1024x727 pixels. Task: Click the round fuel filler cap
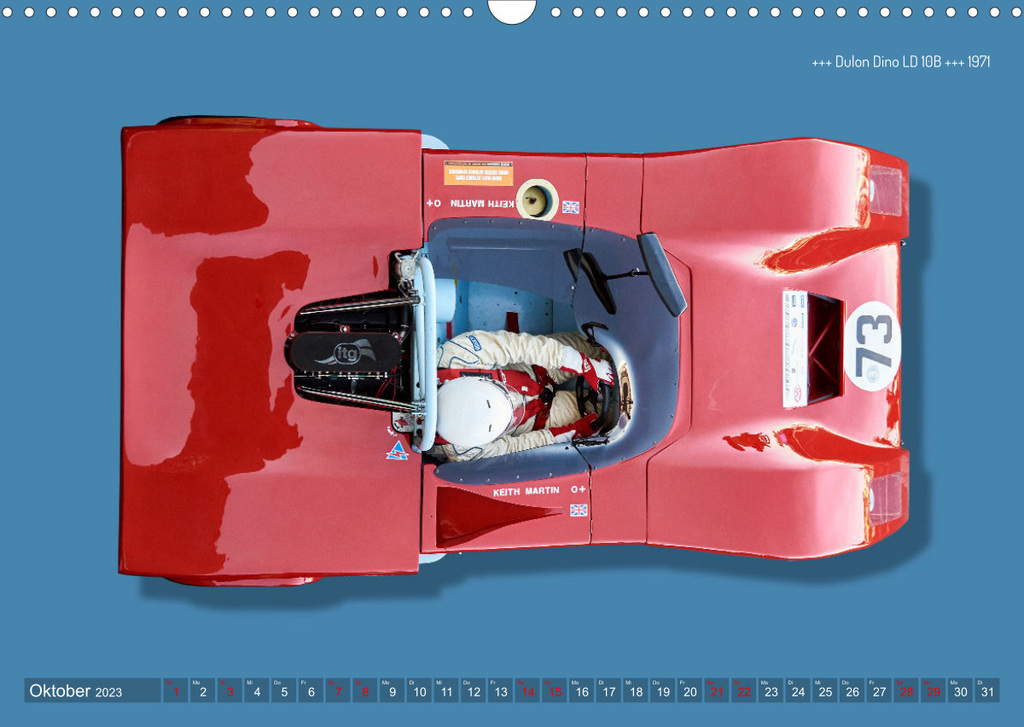[536, 199]
